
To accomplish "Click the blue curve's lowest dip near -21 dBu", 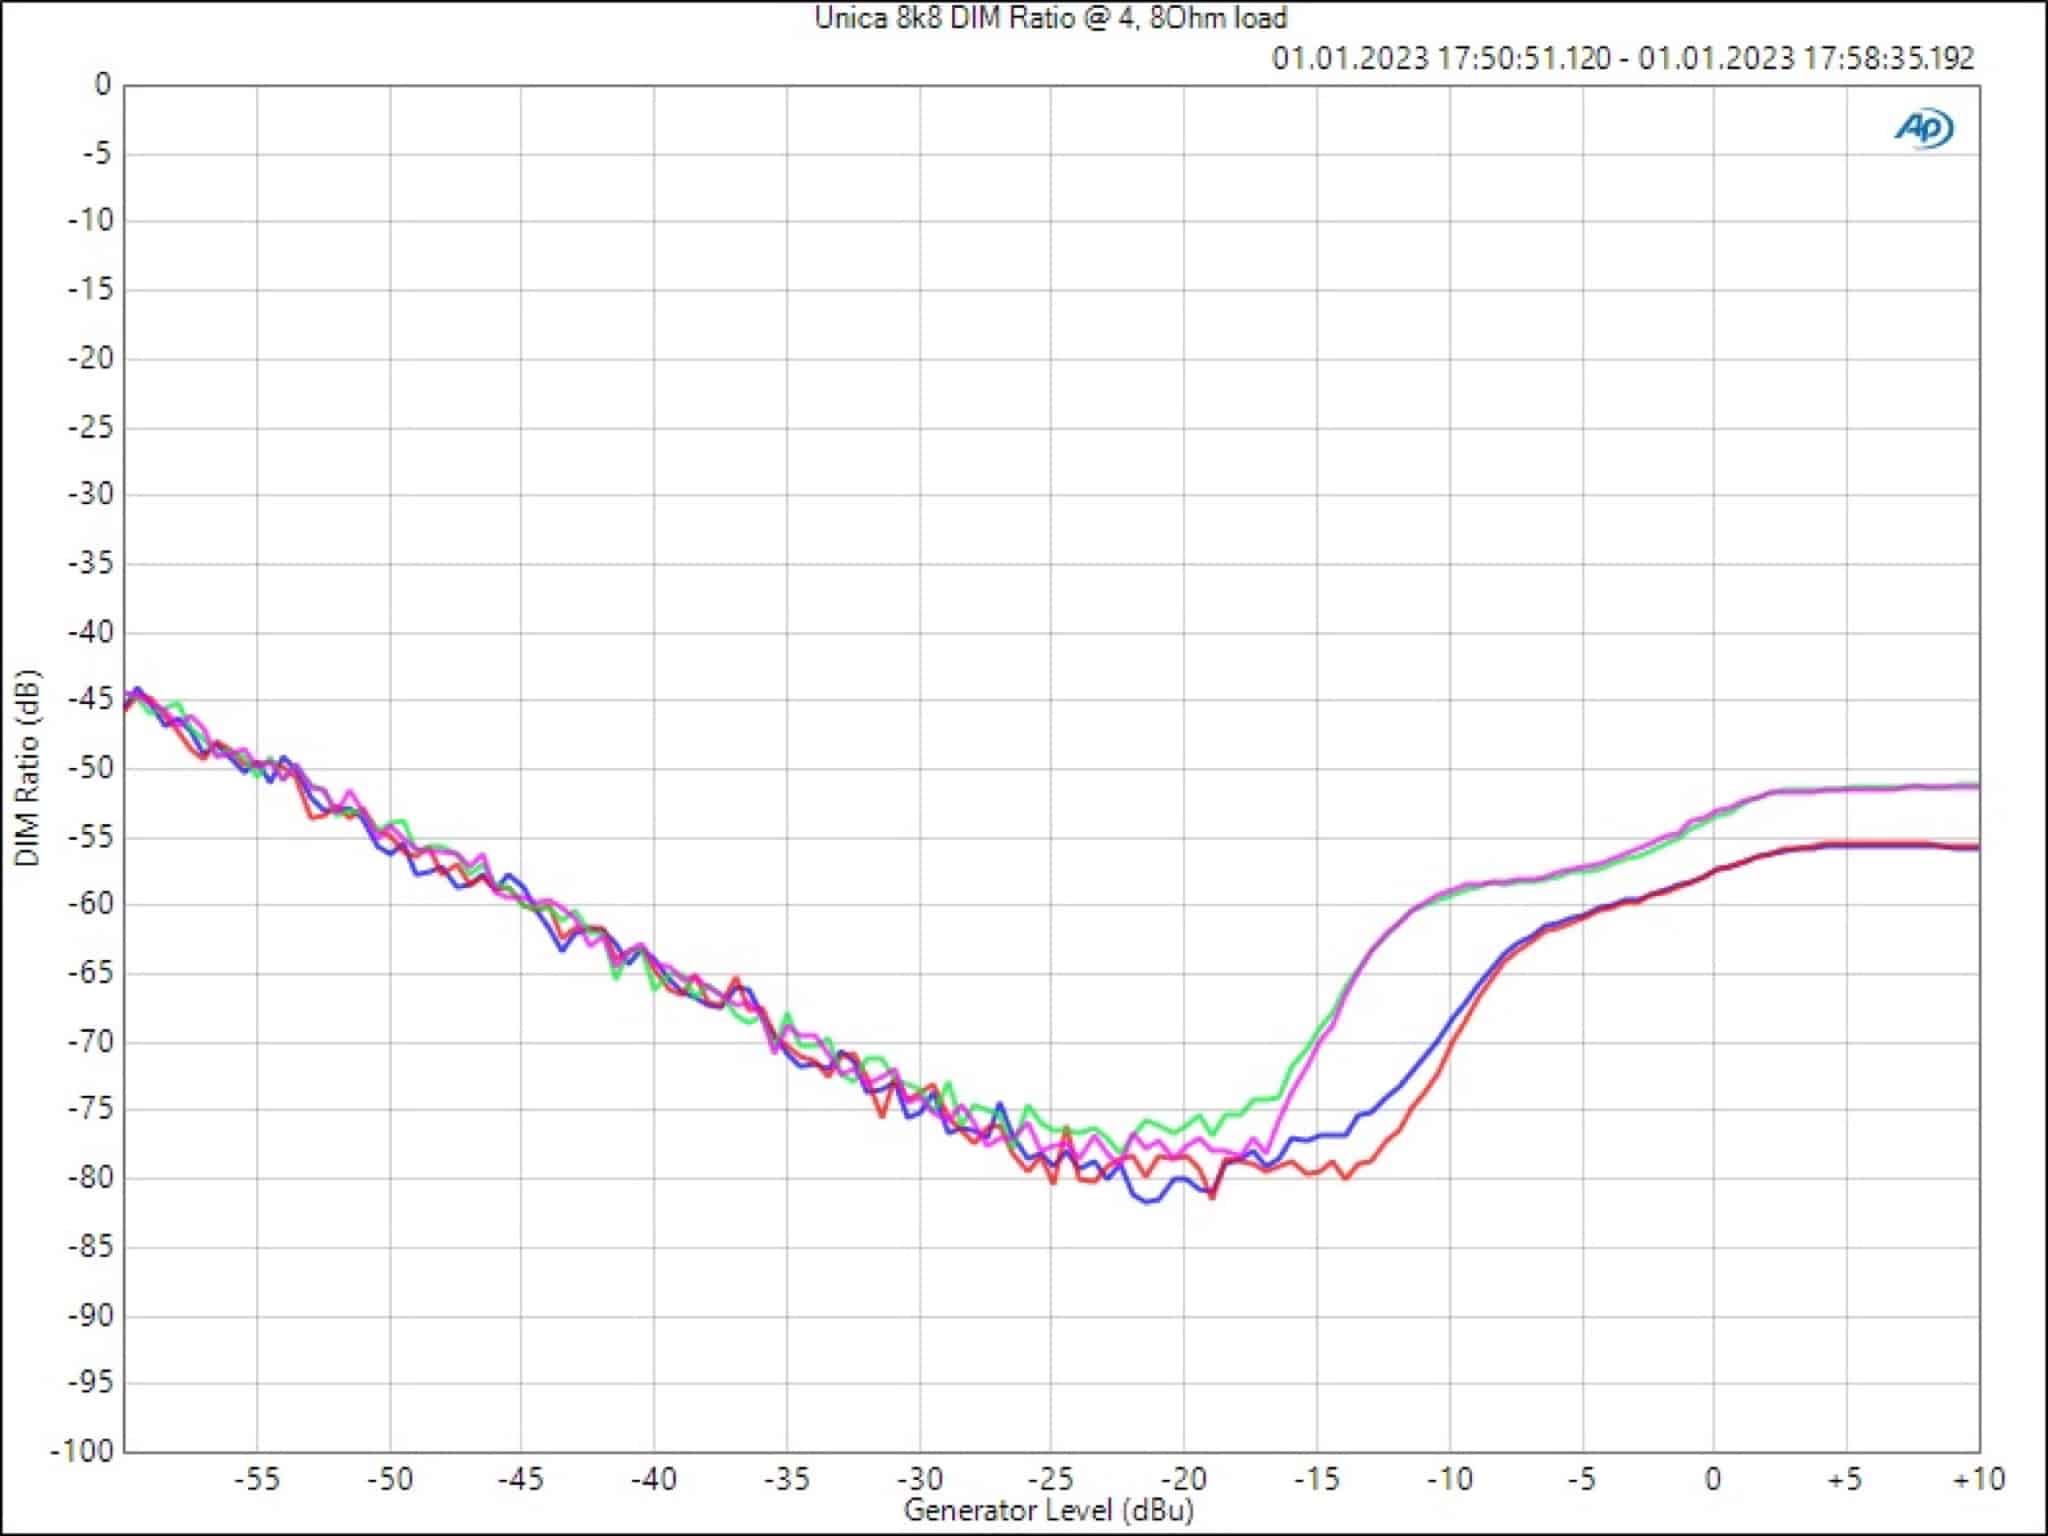I will click(1147, 1201).
